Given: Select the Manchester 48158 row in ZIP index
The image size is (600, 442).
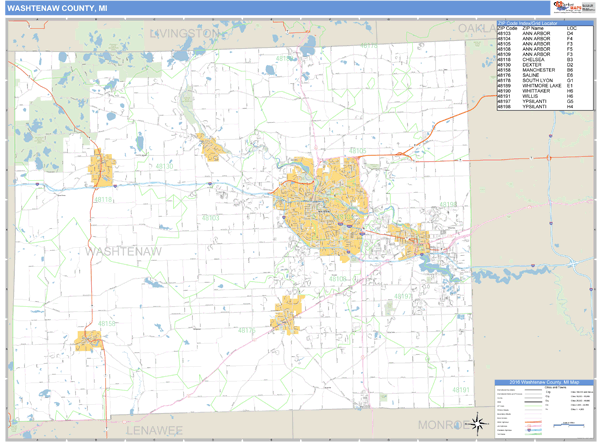Looking at the screenshot, I should (541, 70).
